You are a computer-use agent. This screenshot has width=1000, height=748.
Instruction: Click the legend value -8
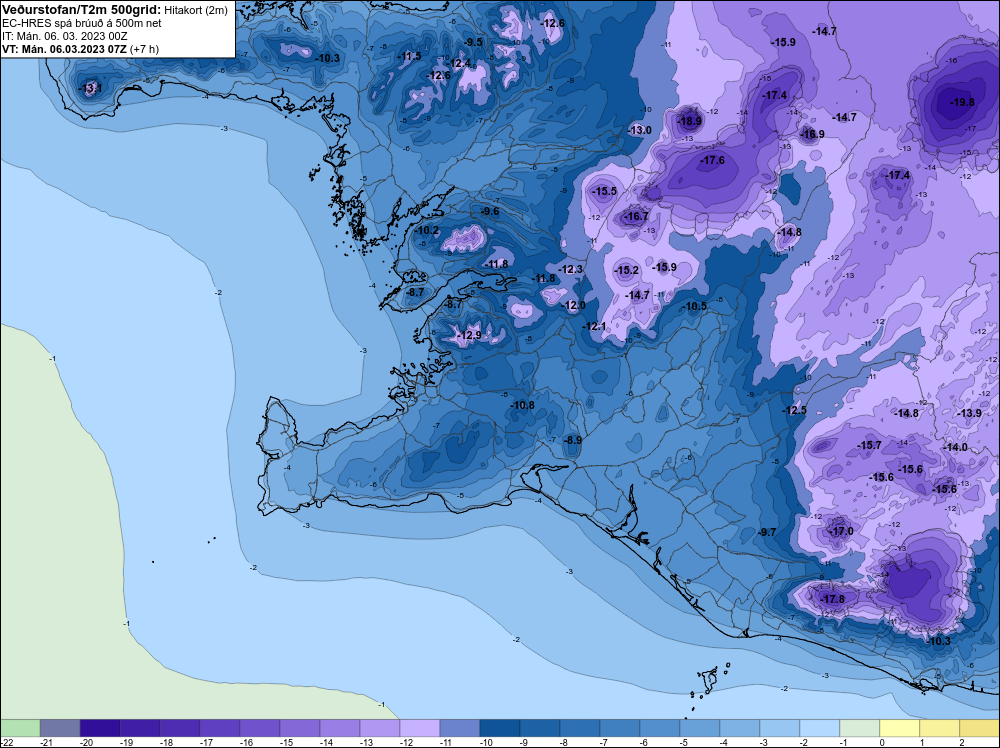pyautogui.click(x=564, y=742)
